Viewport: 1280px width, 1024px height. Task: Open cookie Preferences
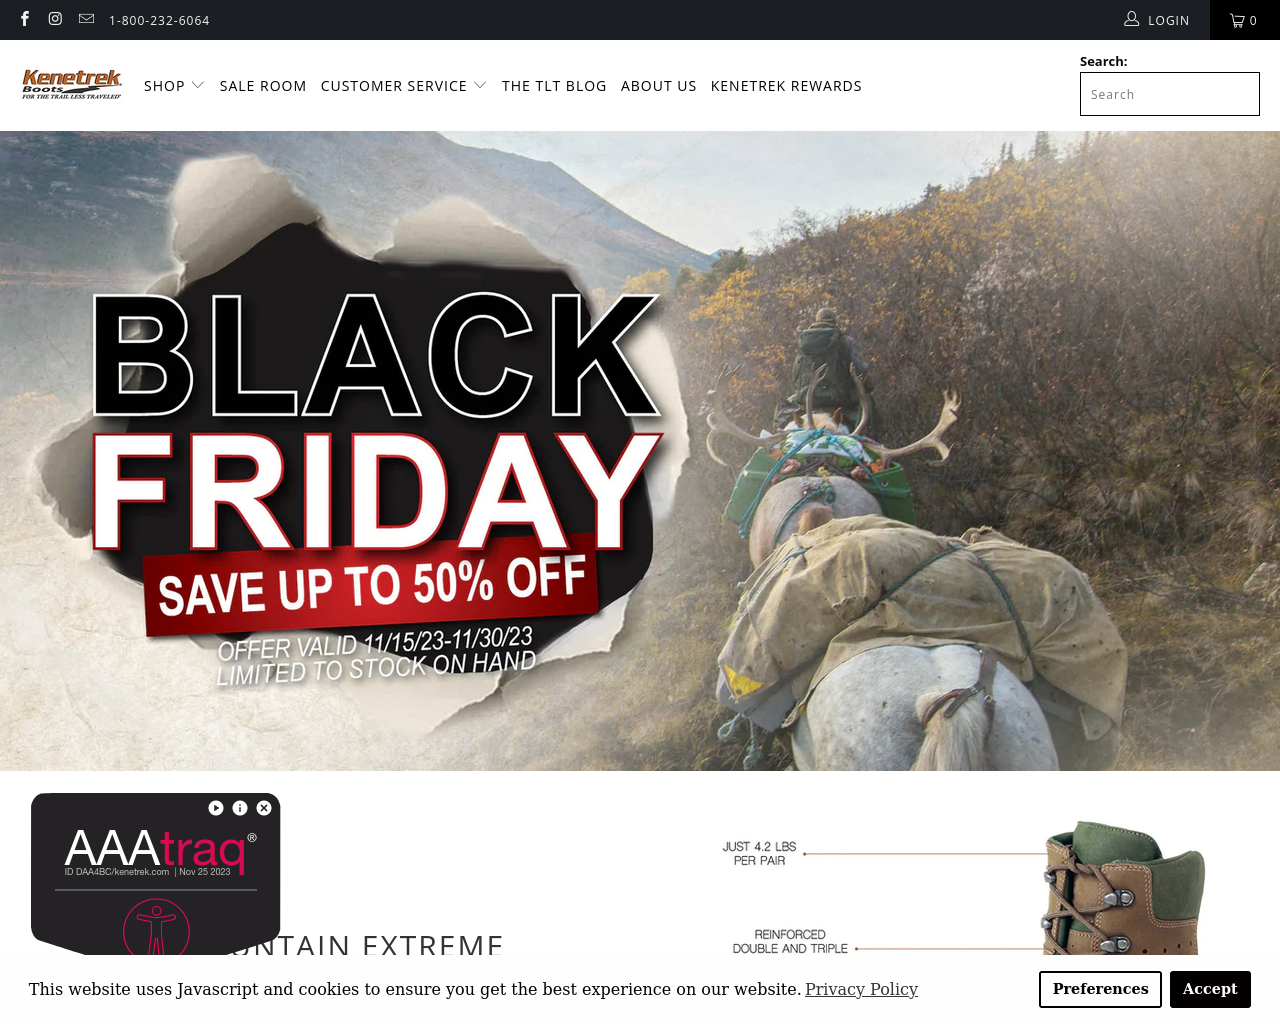pyautogui.click(x=1100, y=989)
